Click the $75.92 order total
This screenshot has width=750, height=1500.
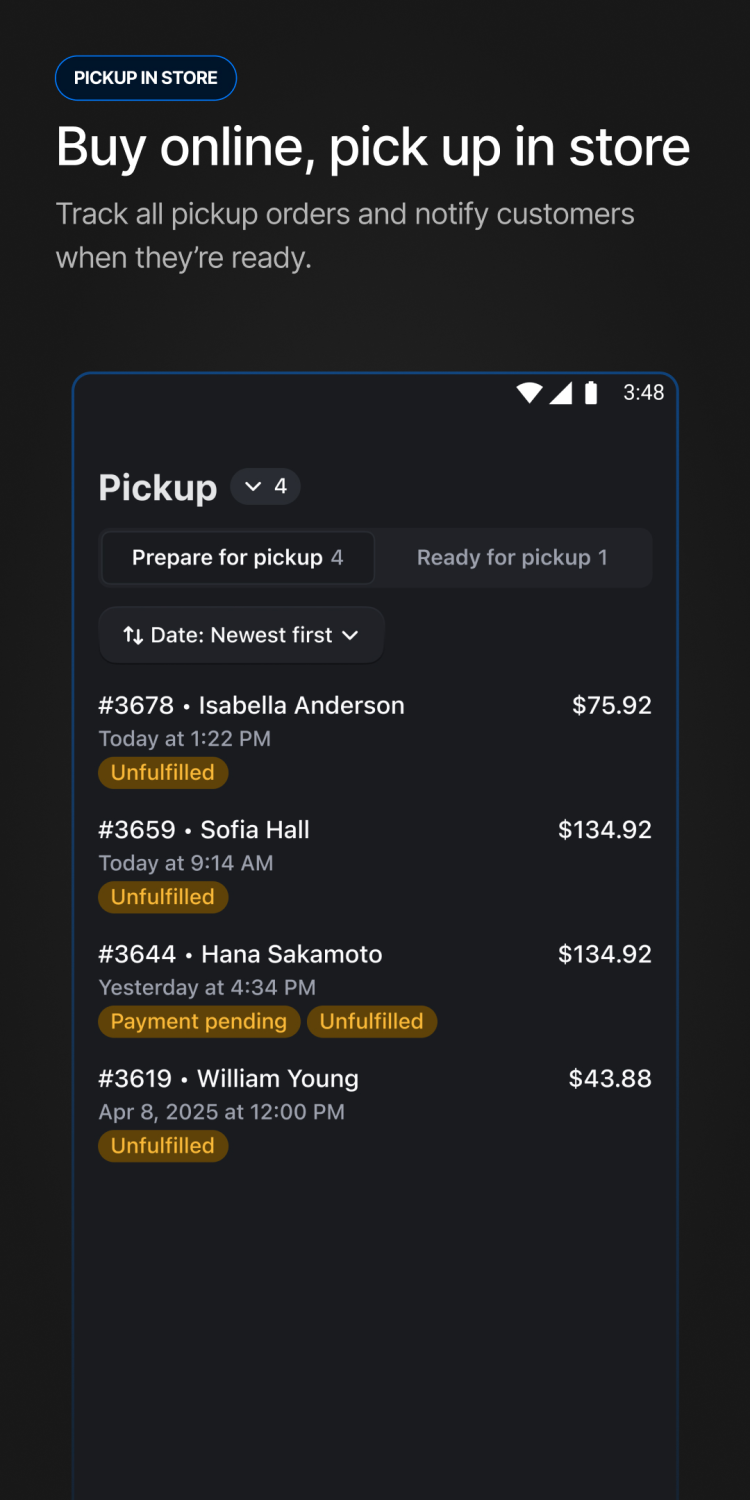(x=611, y=706)
